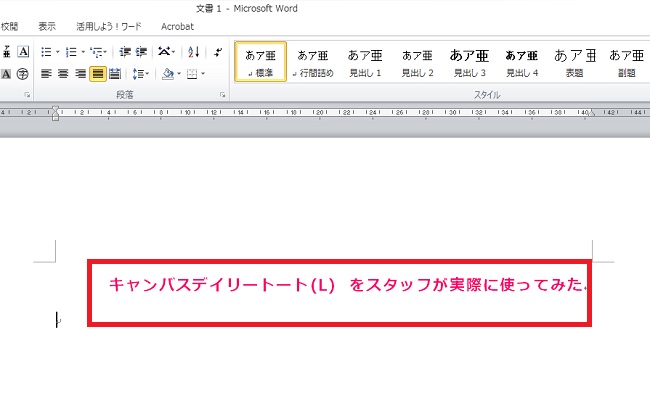This screenshot has height=398, width=650.
Task: Apply character shading with the gray A icon
Action: [x=6, y=74]
